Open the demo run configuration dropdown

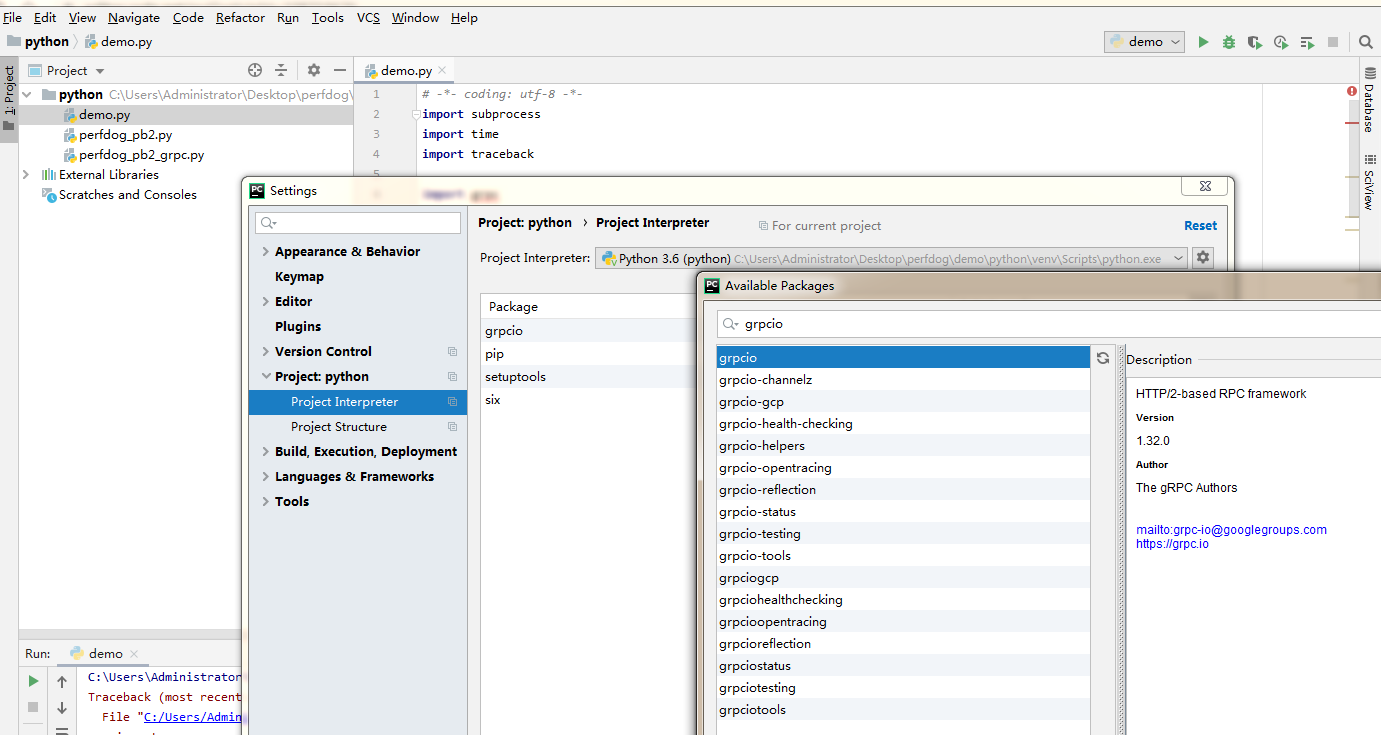pyautogui.click(x=1144, y=42)
